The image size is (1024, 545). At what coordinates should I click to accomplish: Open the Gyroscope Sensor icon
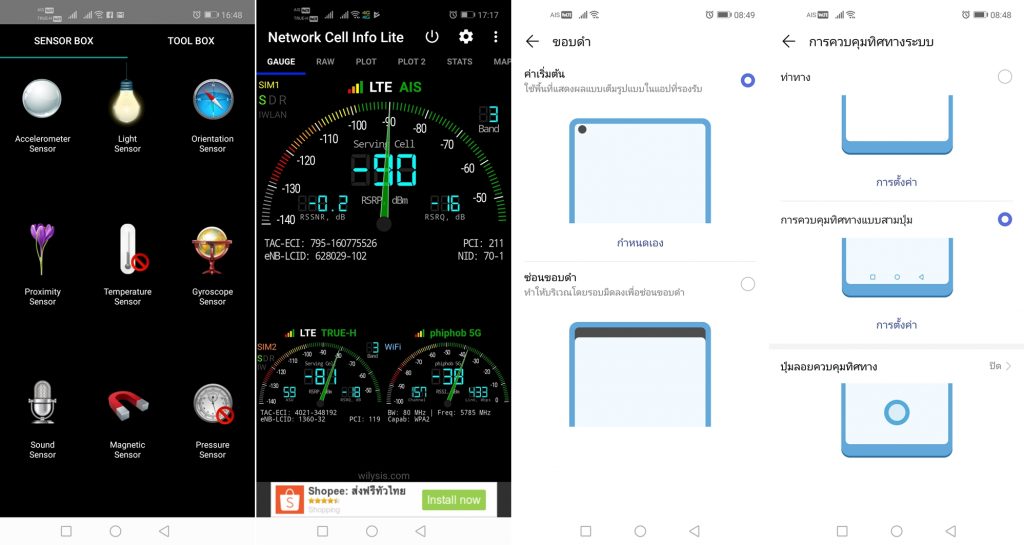[212, 252]
